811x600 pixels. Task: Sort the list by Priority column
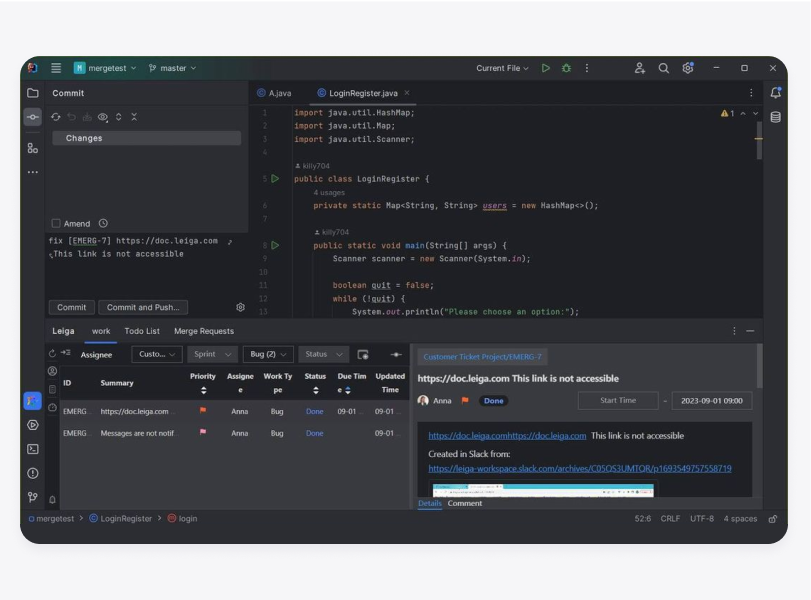(203, 391)
